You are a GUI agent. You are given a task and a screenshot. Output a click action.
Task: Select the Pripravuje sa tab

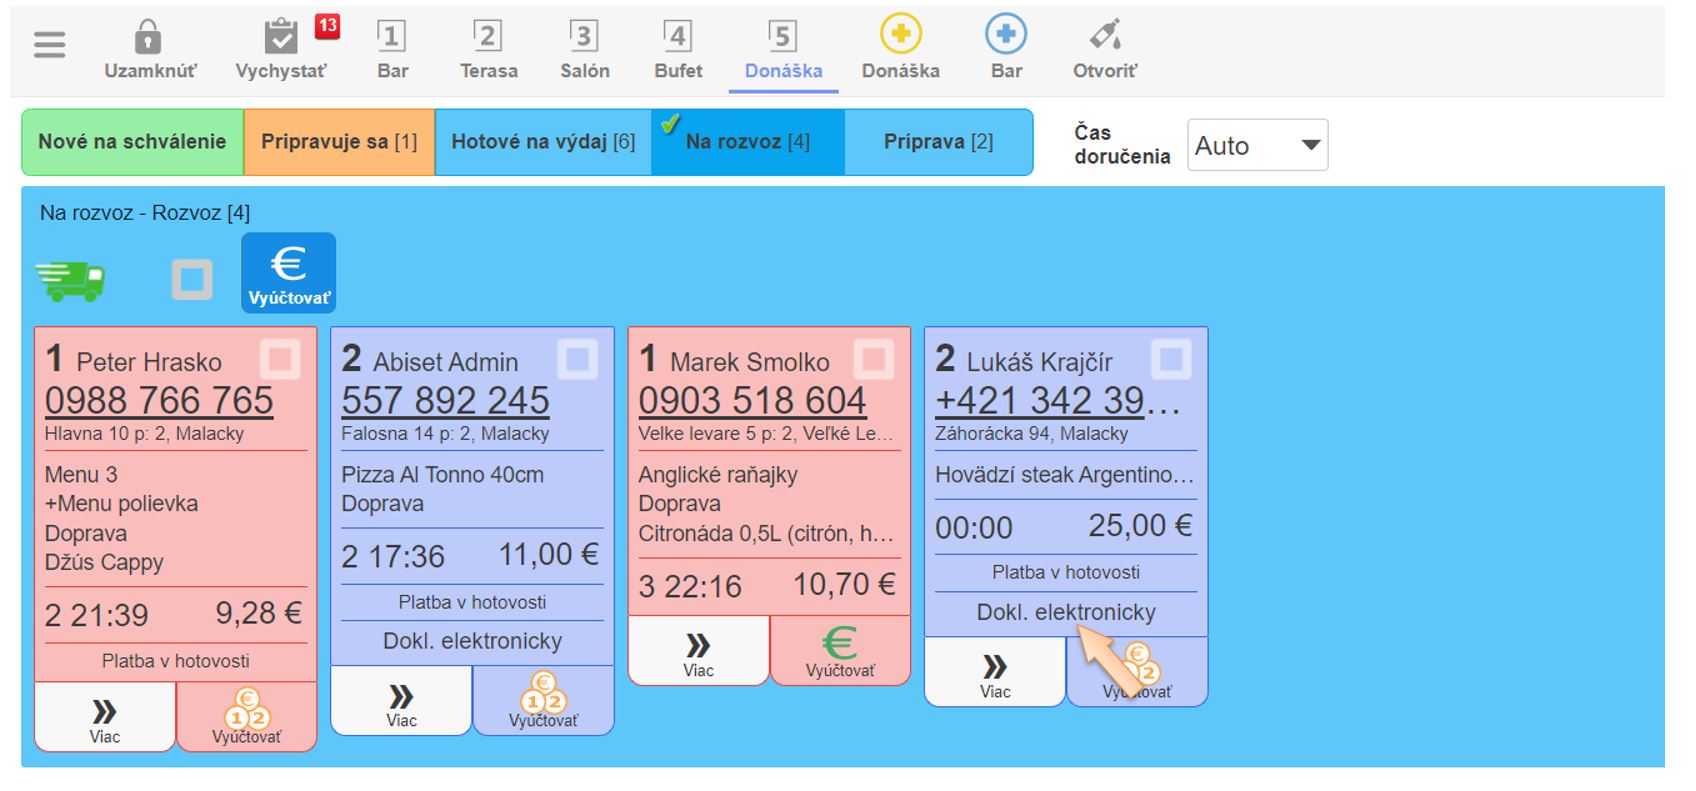[x=339, y=142]
